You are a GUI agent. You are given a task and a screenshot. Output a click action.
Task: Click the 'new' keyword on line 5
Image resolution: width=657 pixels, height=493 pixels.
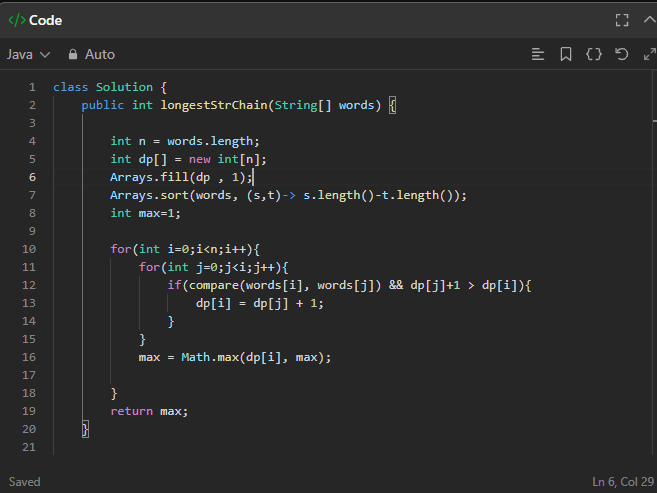pyautogui.click(x=199, y=159)
